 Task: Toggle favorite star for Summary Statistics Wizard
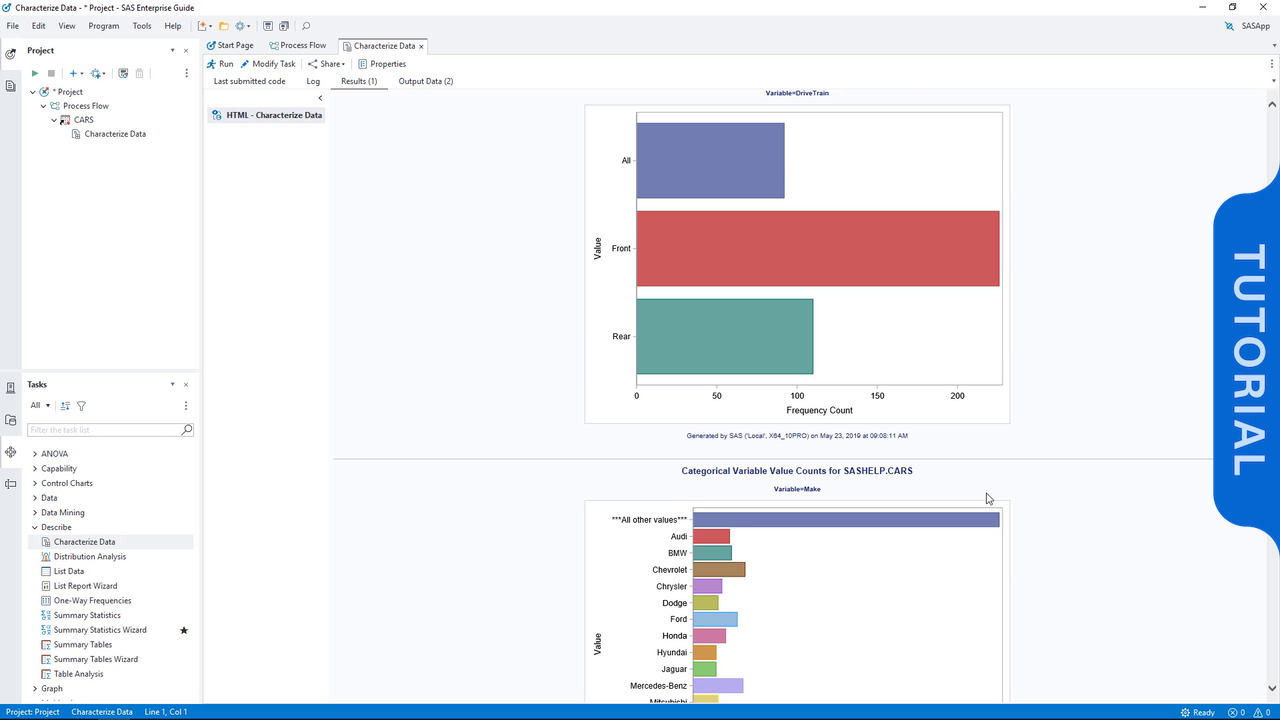click(184, 630)
